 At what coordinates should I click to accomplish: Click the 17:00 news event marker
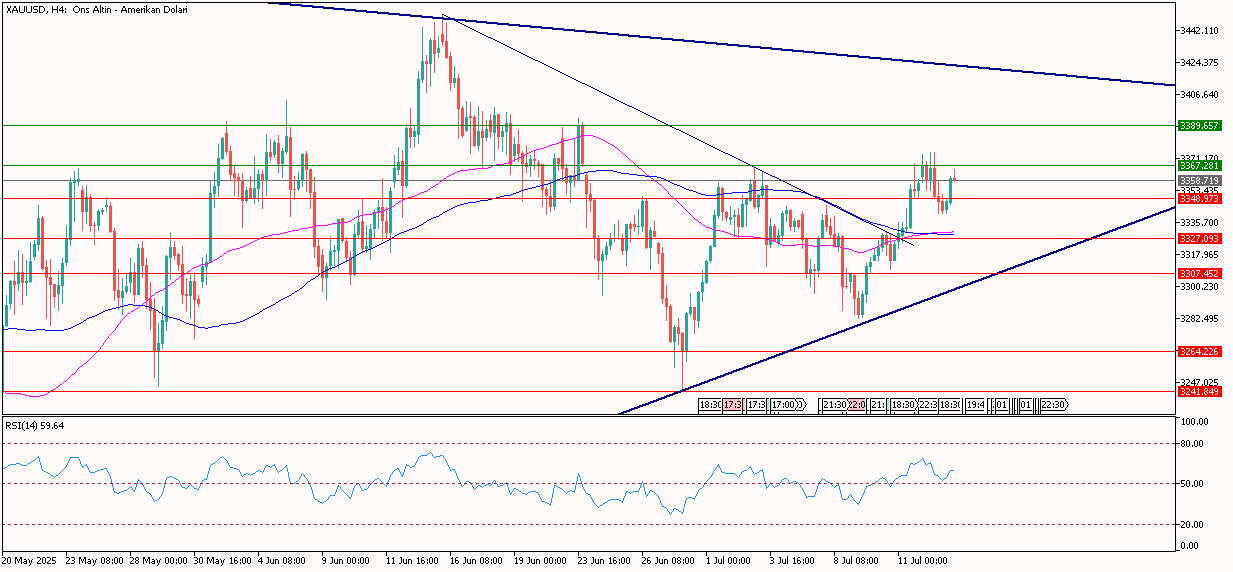[x=783, y=405]
